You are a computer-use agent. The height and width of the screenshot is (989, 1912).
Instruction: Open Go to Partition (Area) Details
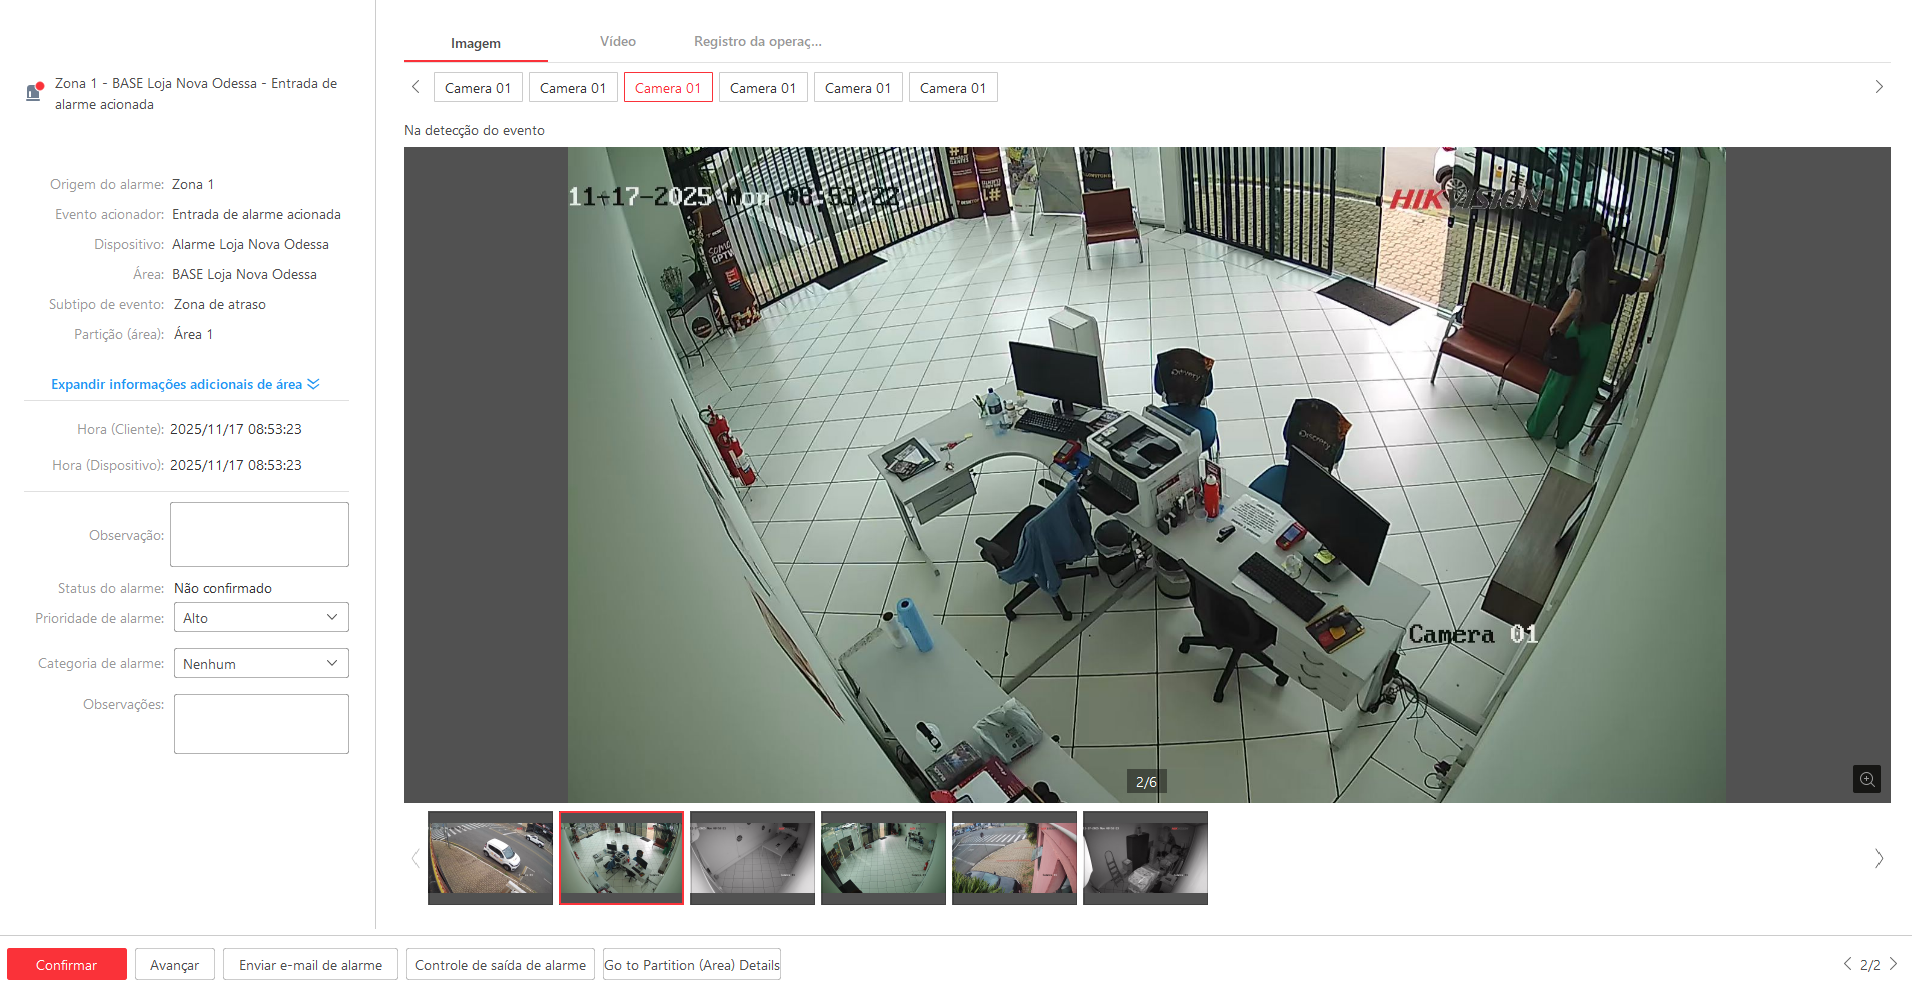coord(691,965)
